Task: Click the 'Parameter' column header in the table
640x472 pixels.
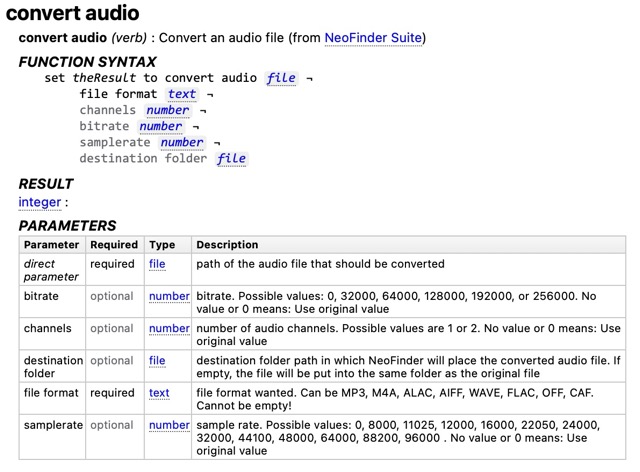Action: [52, 244]
